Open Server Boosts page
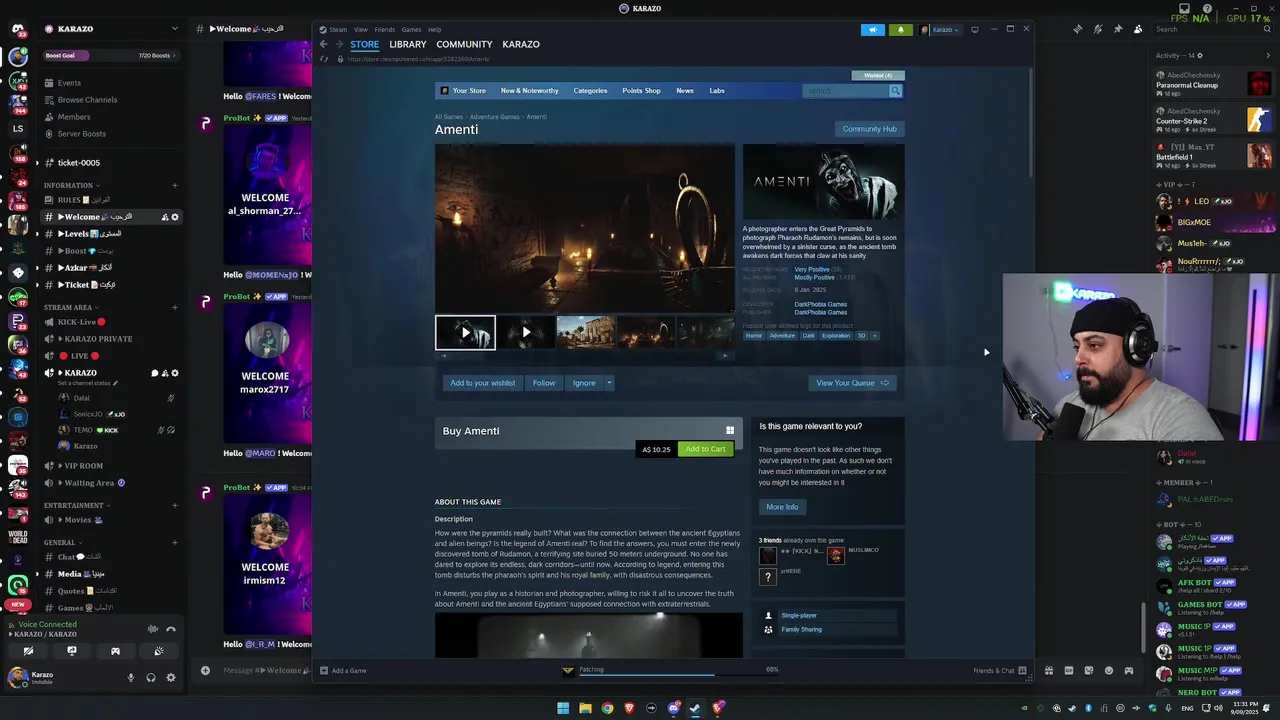This screenshot has height=720, width=1280. (81, 134)
